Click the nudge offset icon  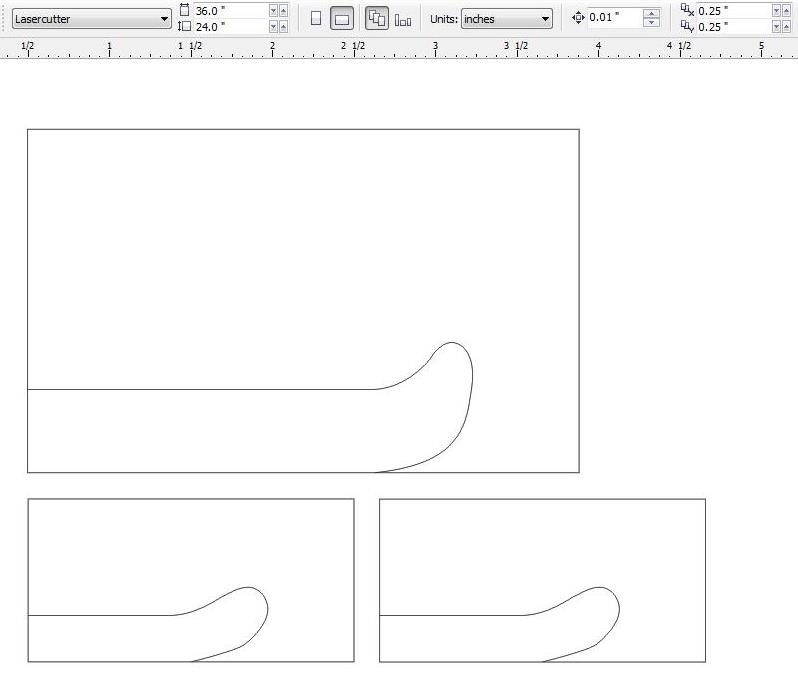[x=578, y=18]
